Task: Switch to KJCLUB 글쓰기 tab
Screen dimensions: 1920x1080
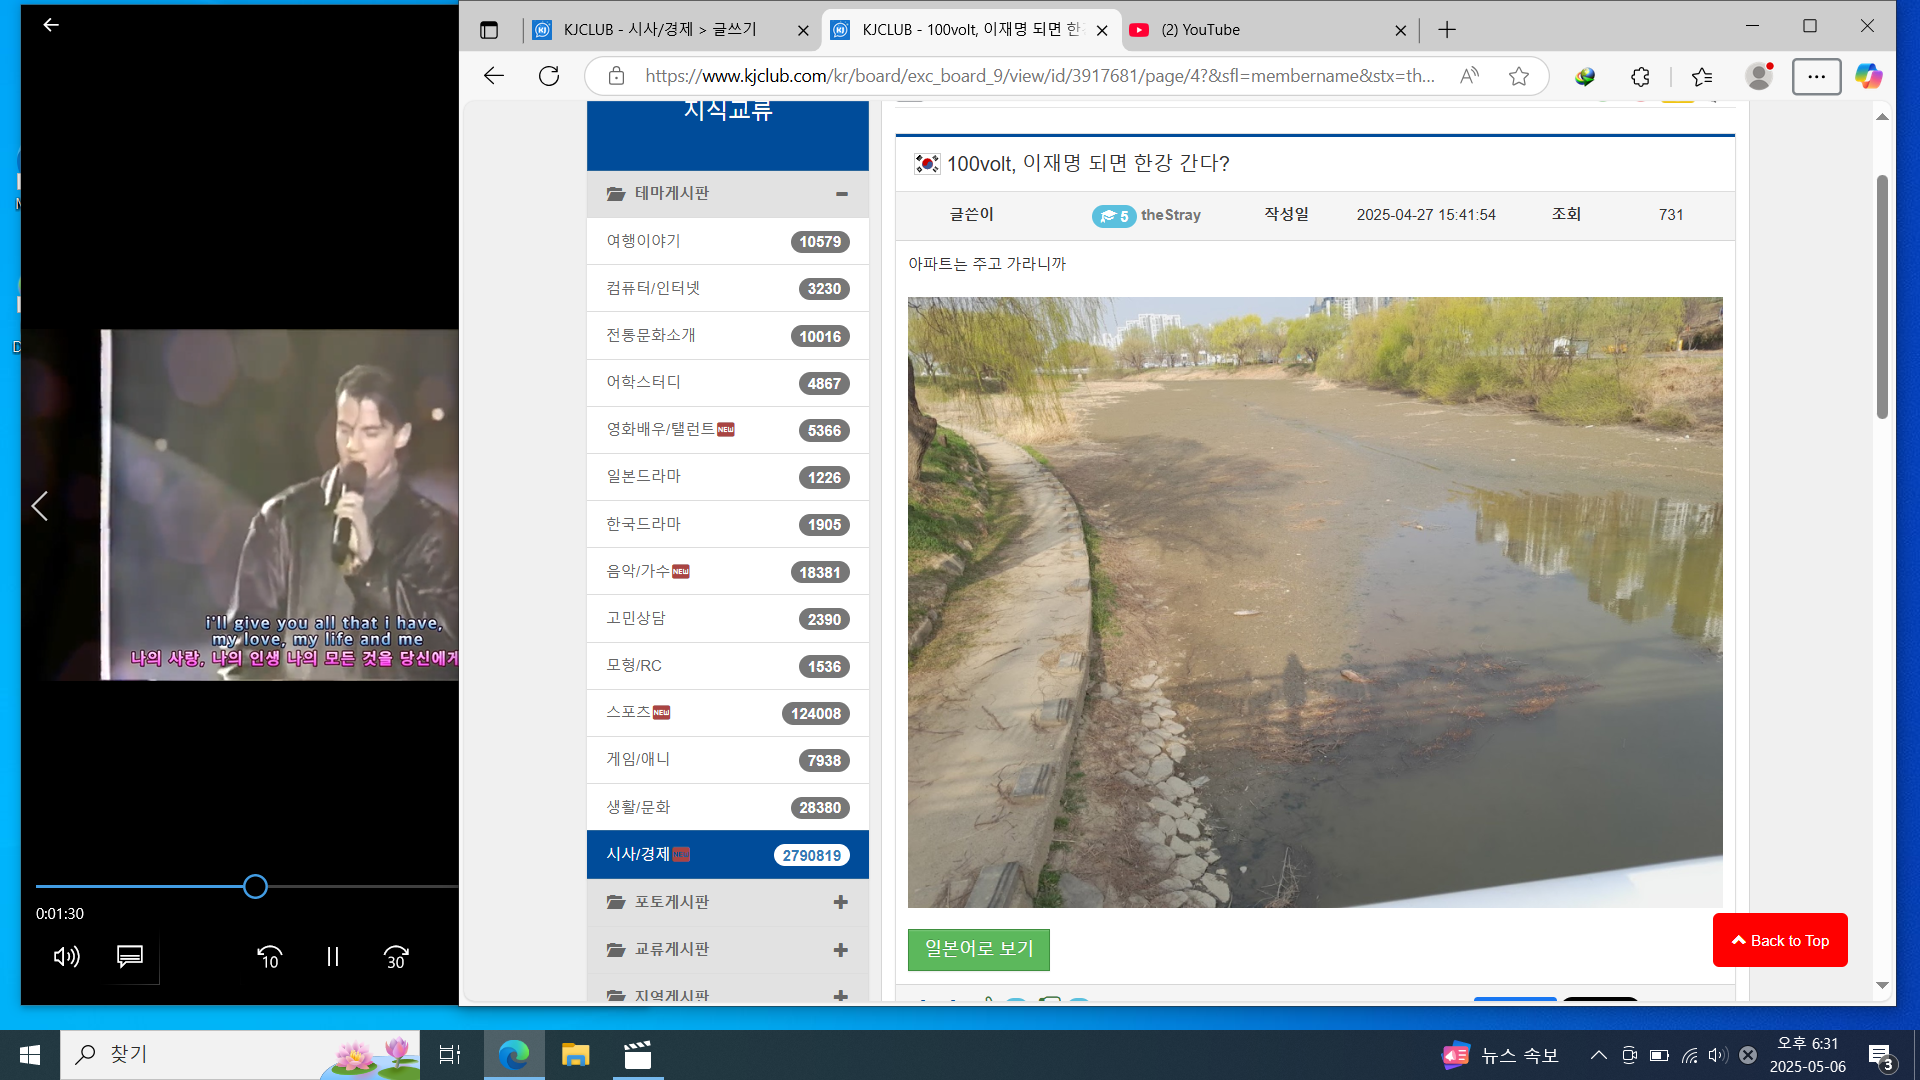Action: 660,30
